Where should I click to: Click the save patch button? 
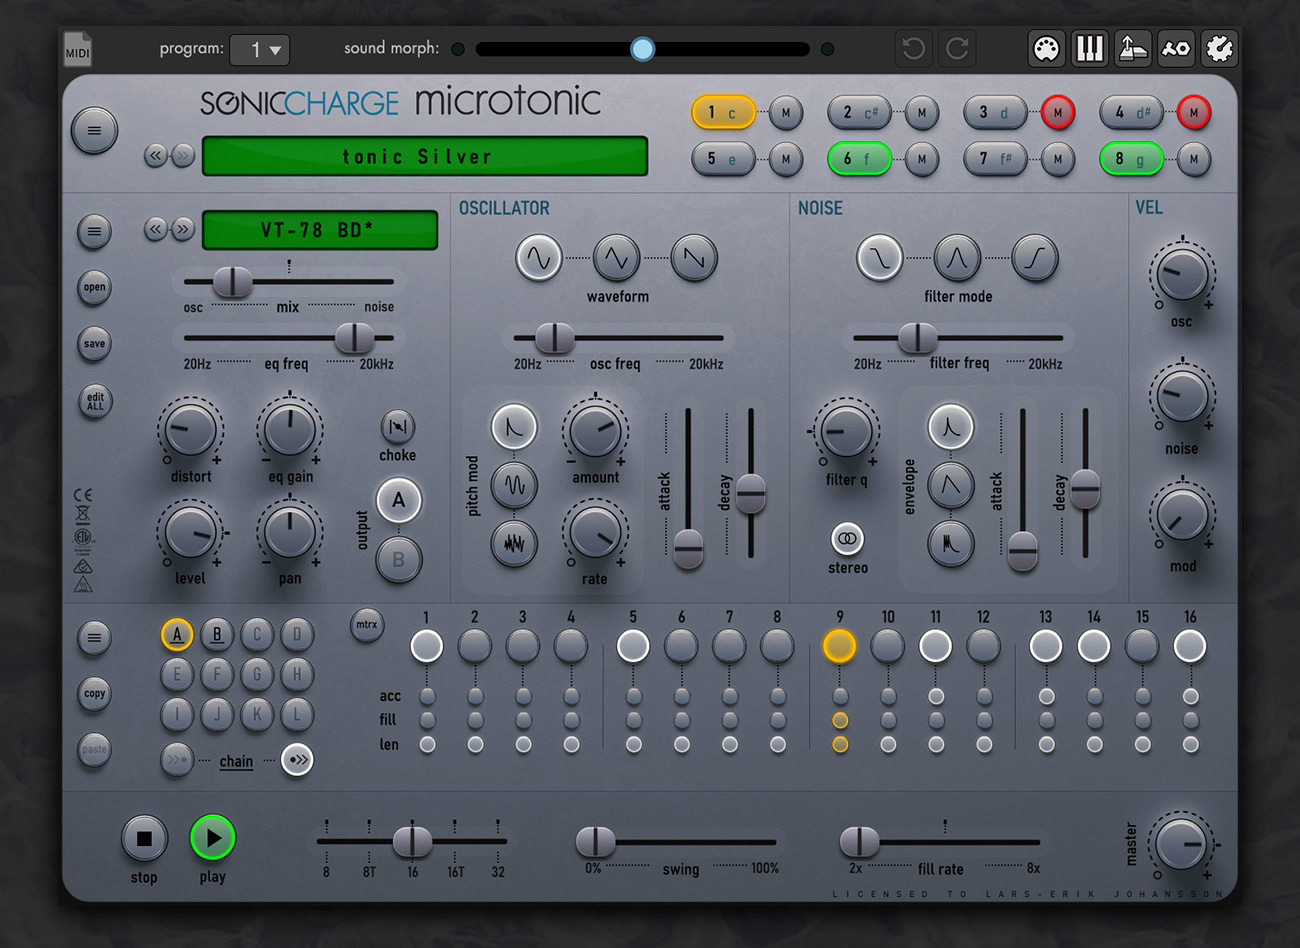[x=94, y=343]
